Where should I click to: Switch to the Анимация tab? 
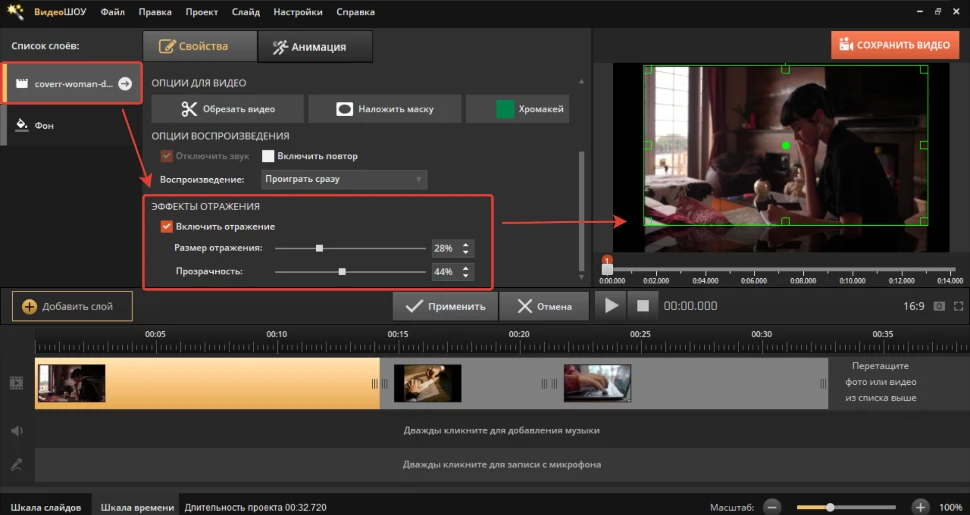(315, 46)
